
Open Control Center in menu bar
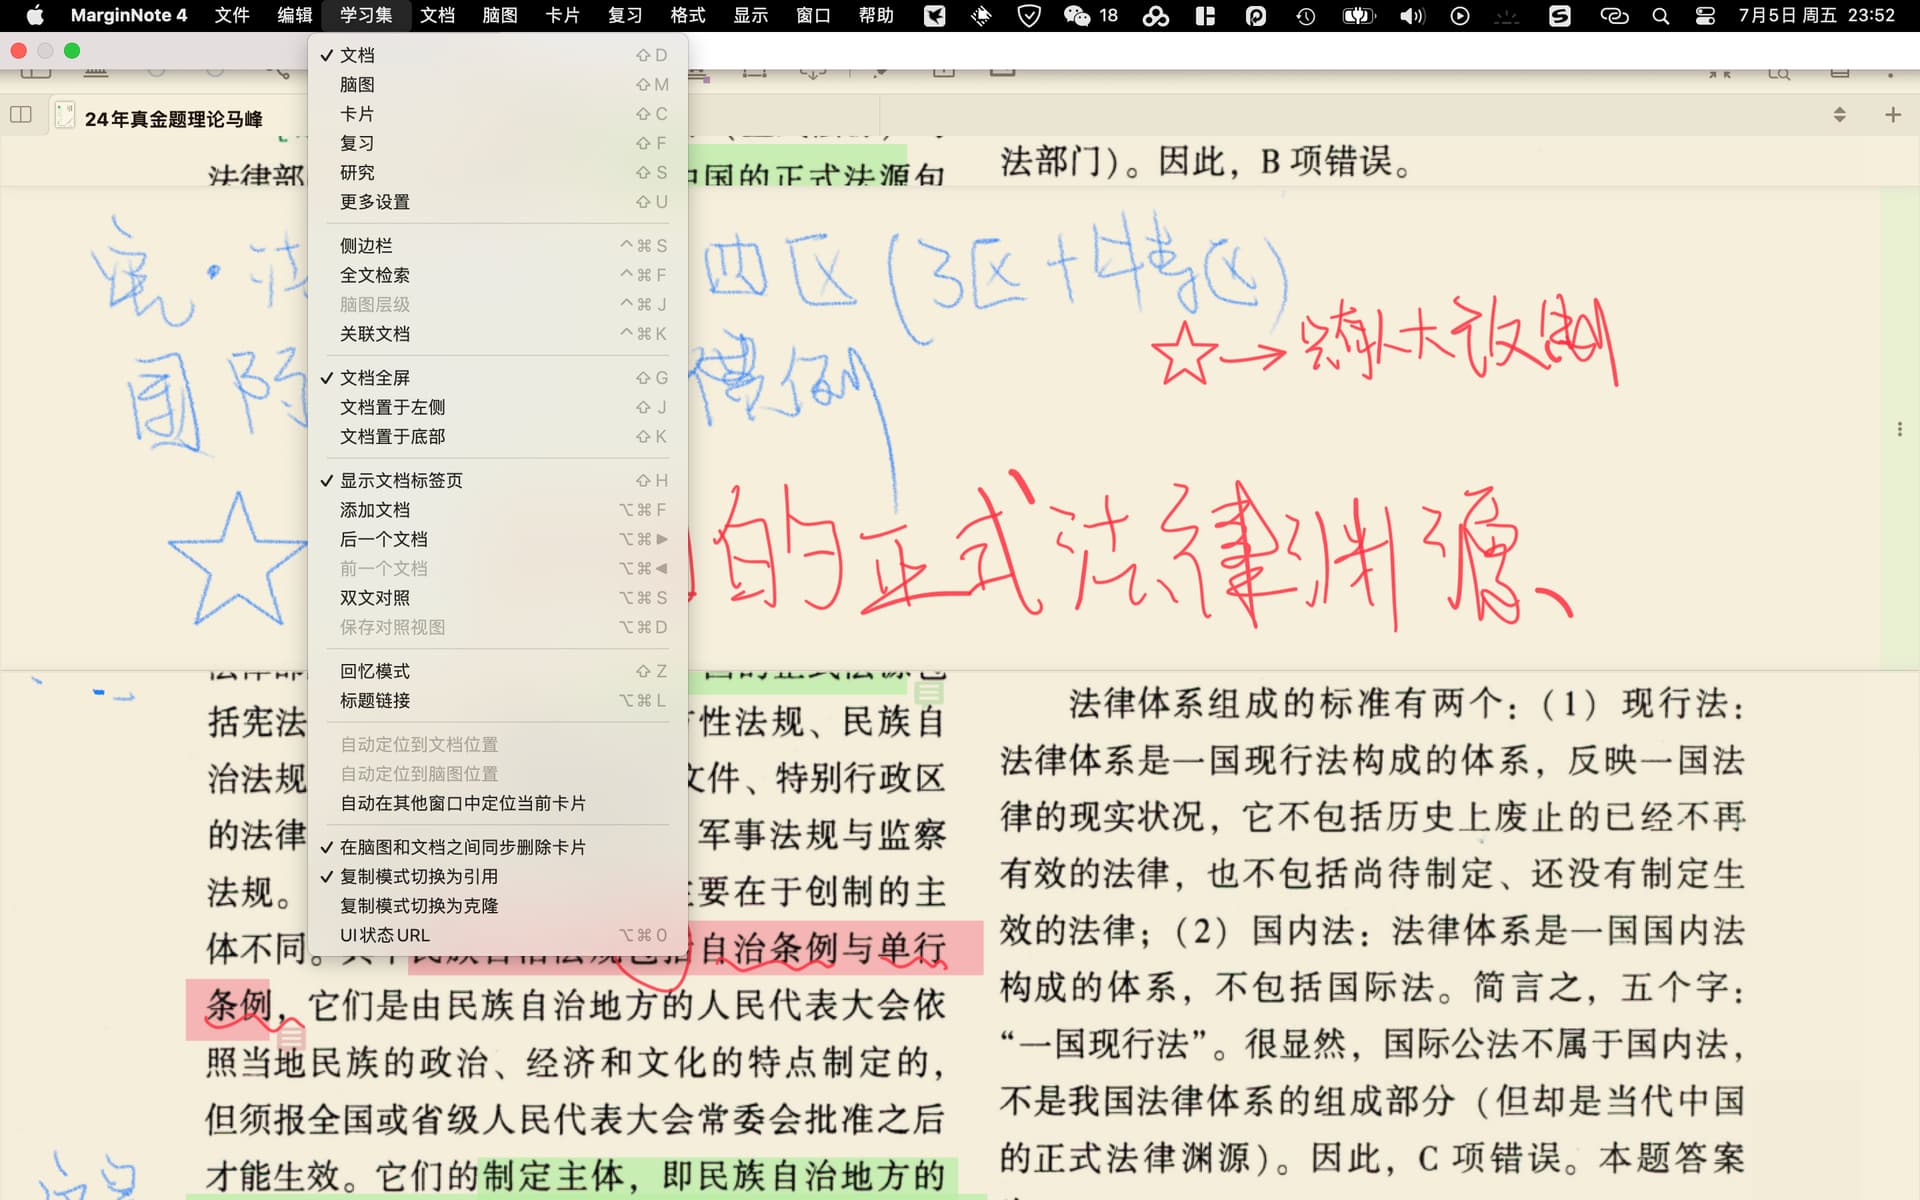pos(1705,15)
